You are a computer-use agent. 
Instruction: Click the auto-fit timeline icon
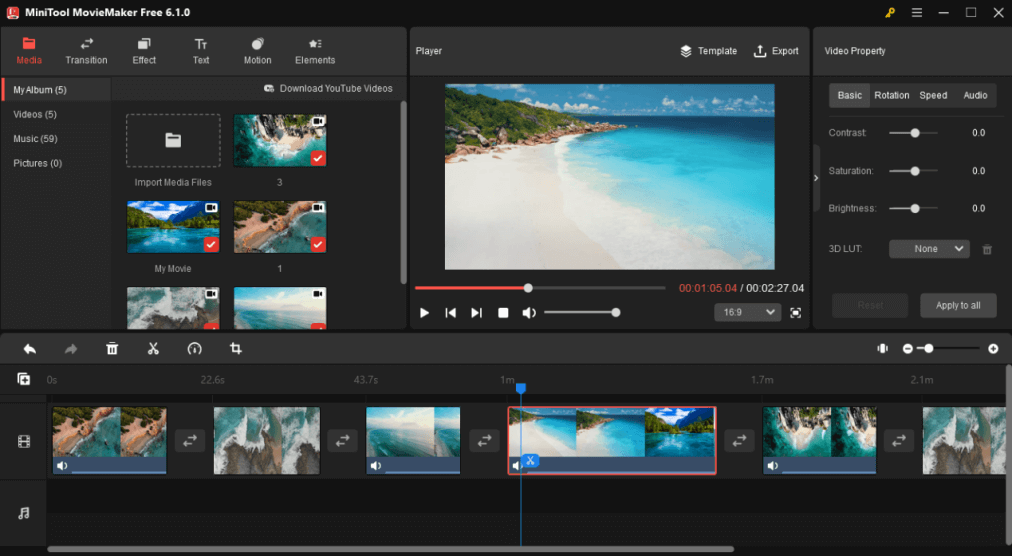click(882, 349)
